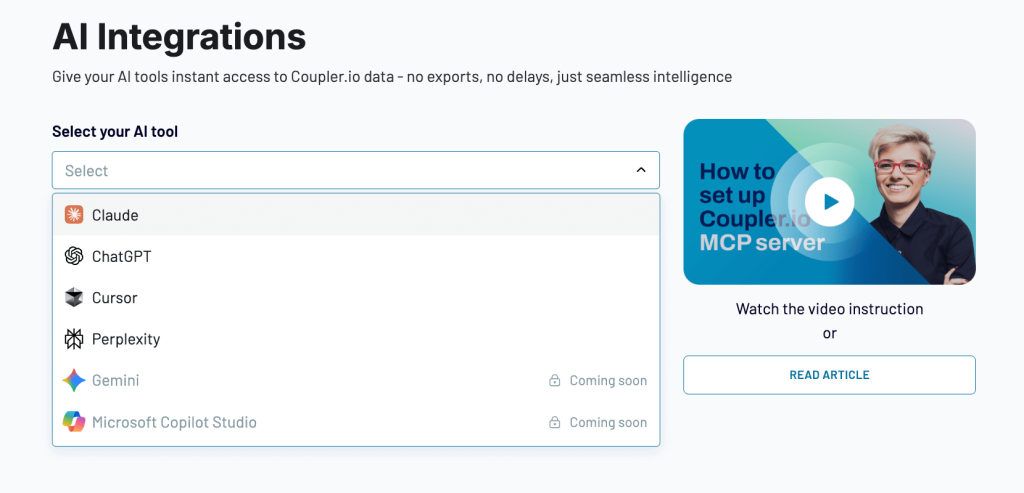Viewport: 1024px width, 493px height.
Task: Click the Microsoft Copilot Studio logo icon
Action: (x=74, y=422)
